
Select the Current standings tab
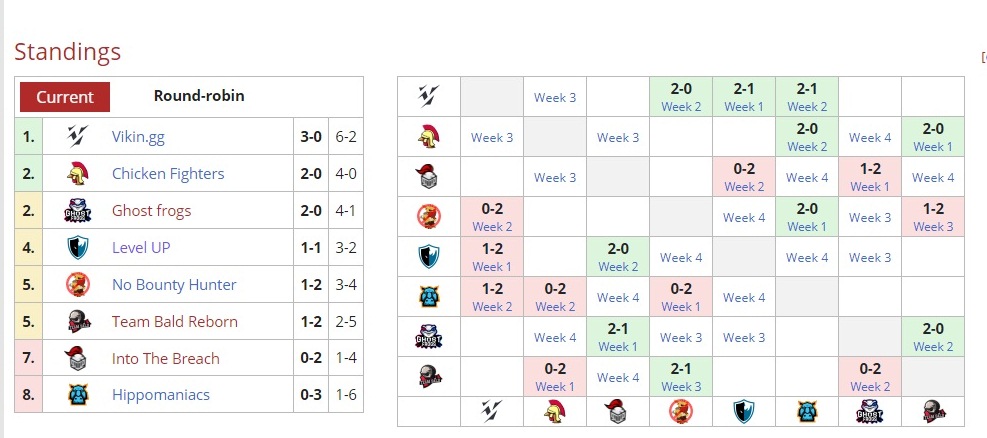tap(65, 97)
